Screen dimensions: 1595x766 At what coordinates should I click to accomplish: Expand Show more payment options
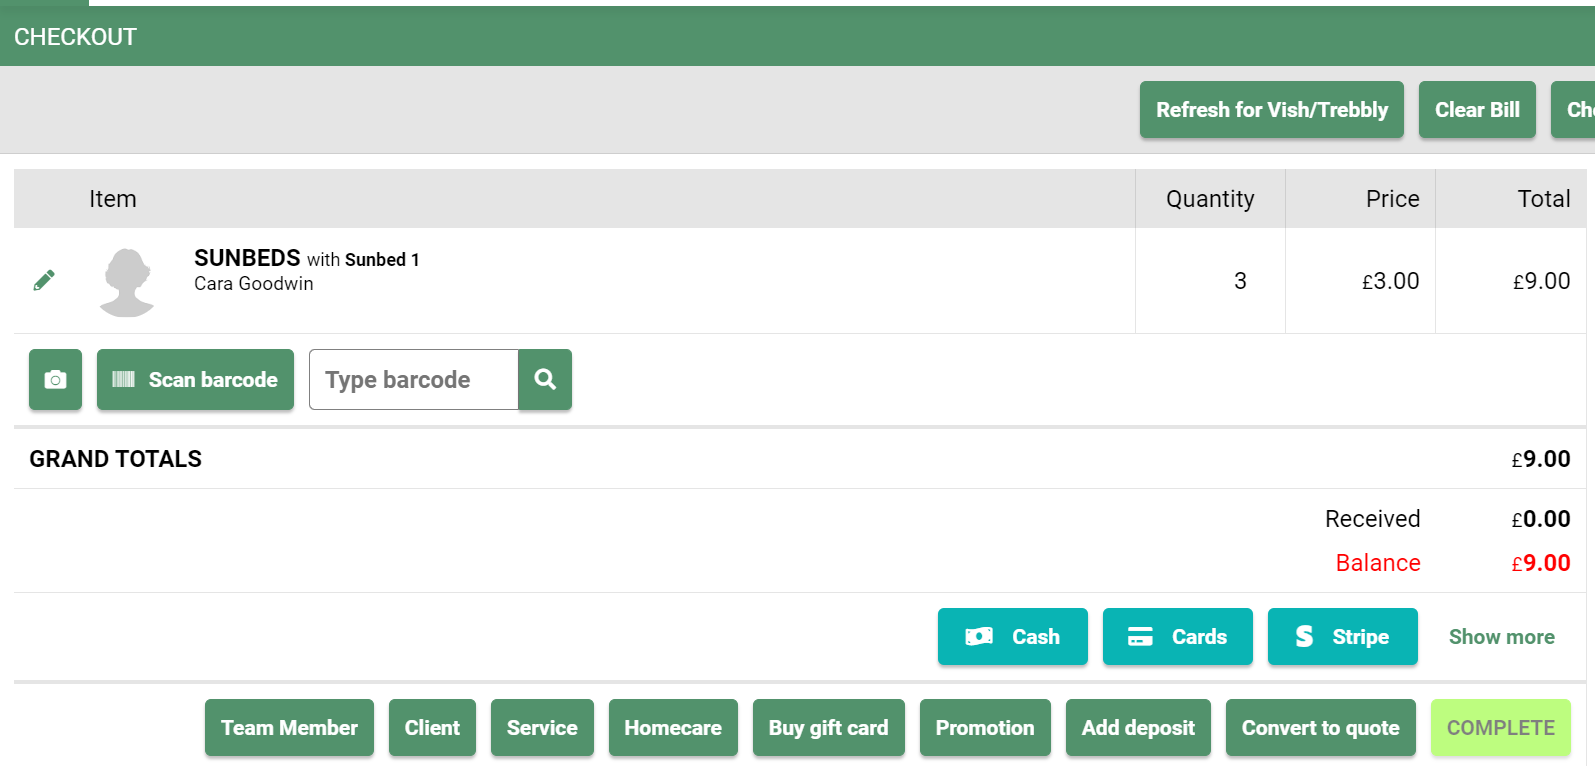click(1501, 637)
